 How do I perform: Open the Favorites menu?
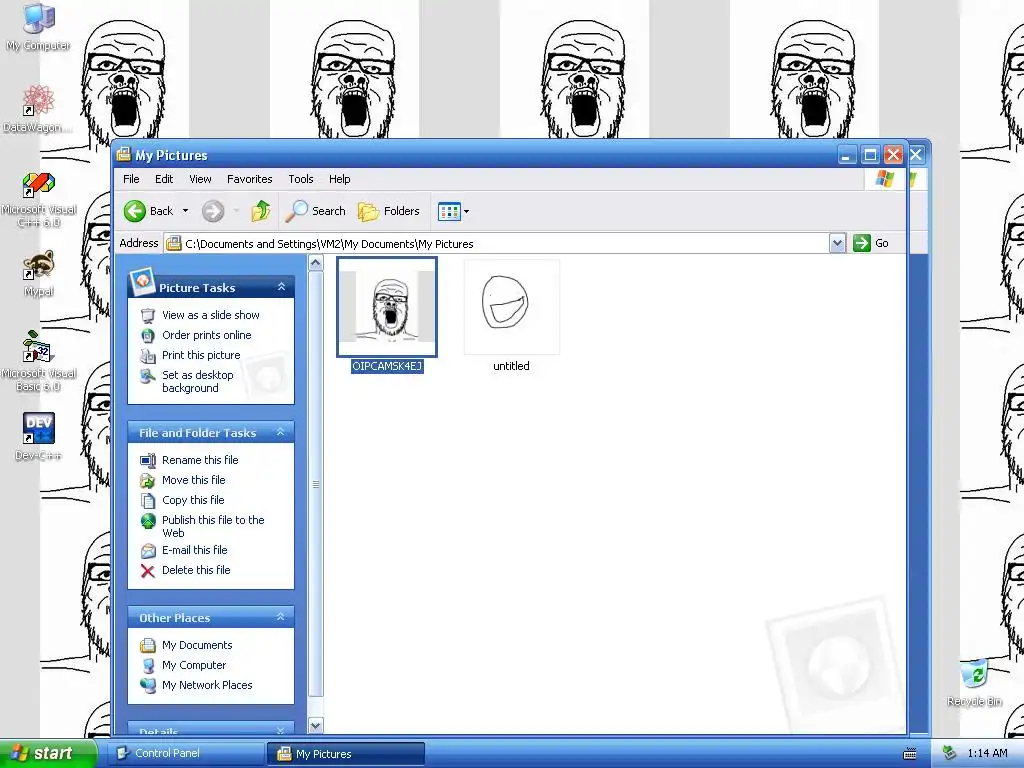point(249,179)
